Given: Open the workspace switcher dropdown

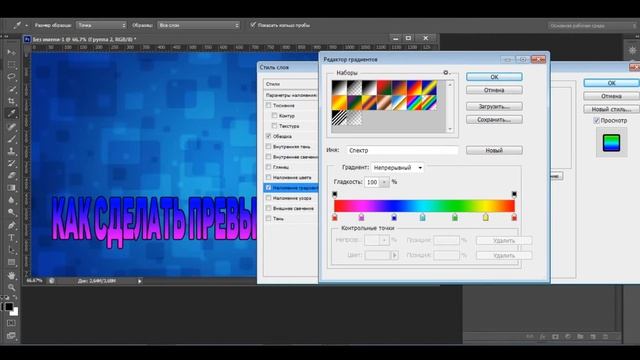Looking at the screenshot, I should point(592,26).
